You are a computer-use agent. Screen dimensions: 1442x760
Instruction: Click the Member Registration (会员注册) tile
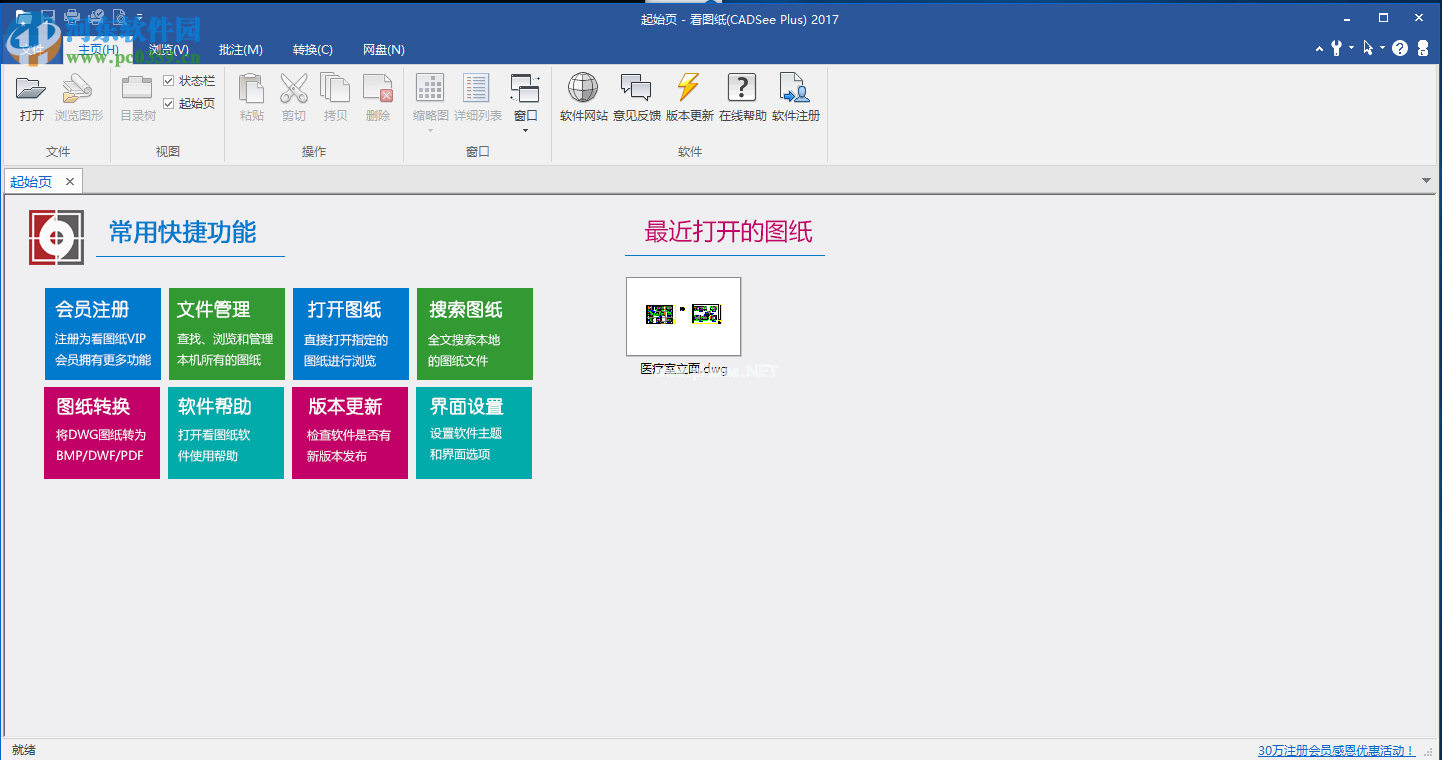coord(103,334)
